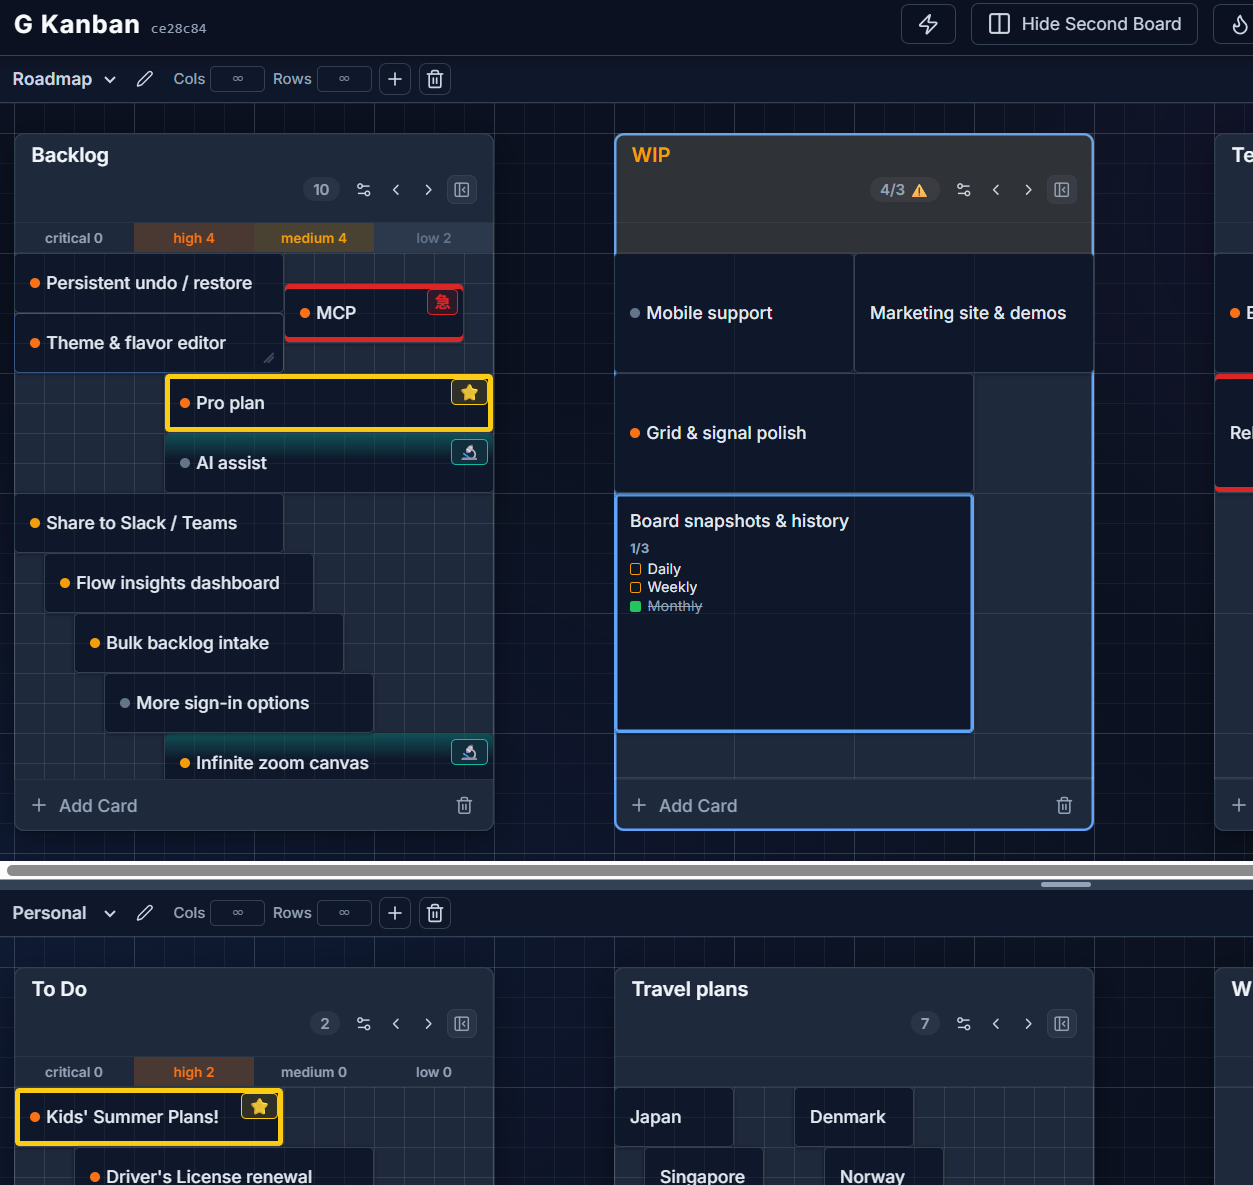Check the Daily checklist item
1253x1185 pixels.
(x=636, y=569)
